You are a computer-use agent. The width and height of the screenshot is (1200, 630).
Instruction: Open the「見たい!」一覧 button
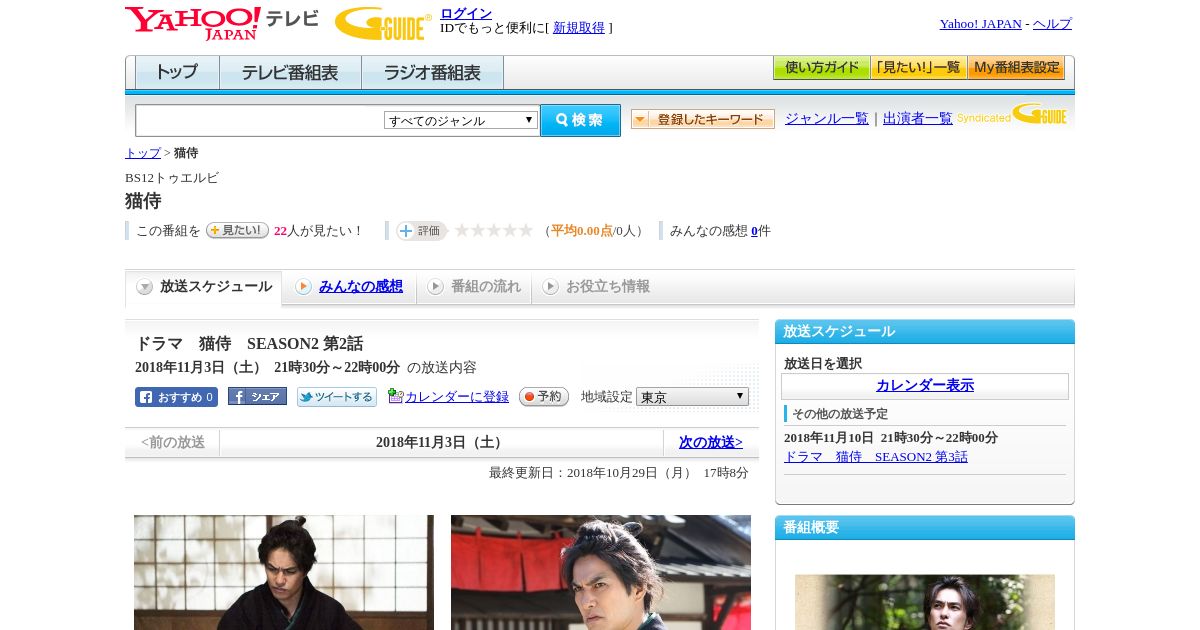click(x=919, y=68)
